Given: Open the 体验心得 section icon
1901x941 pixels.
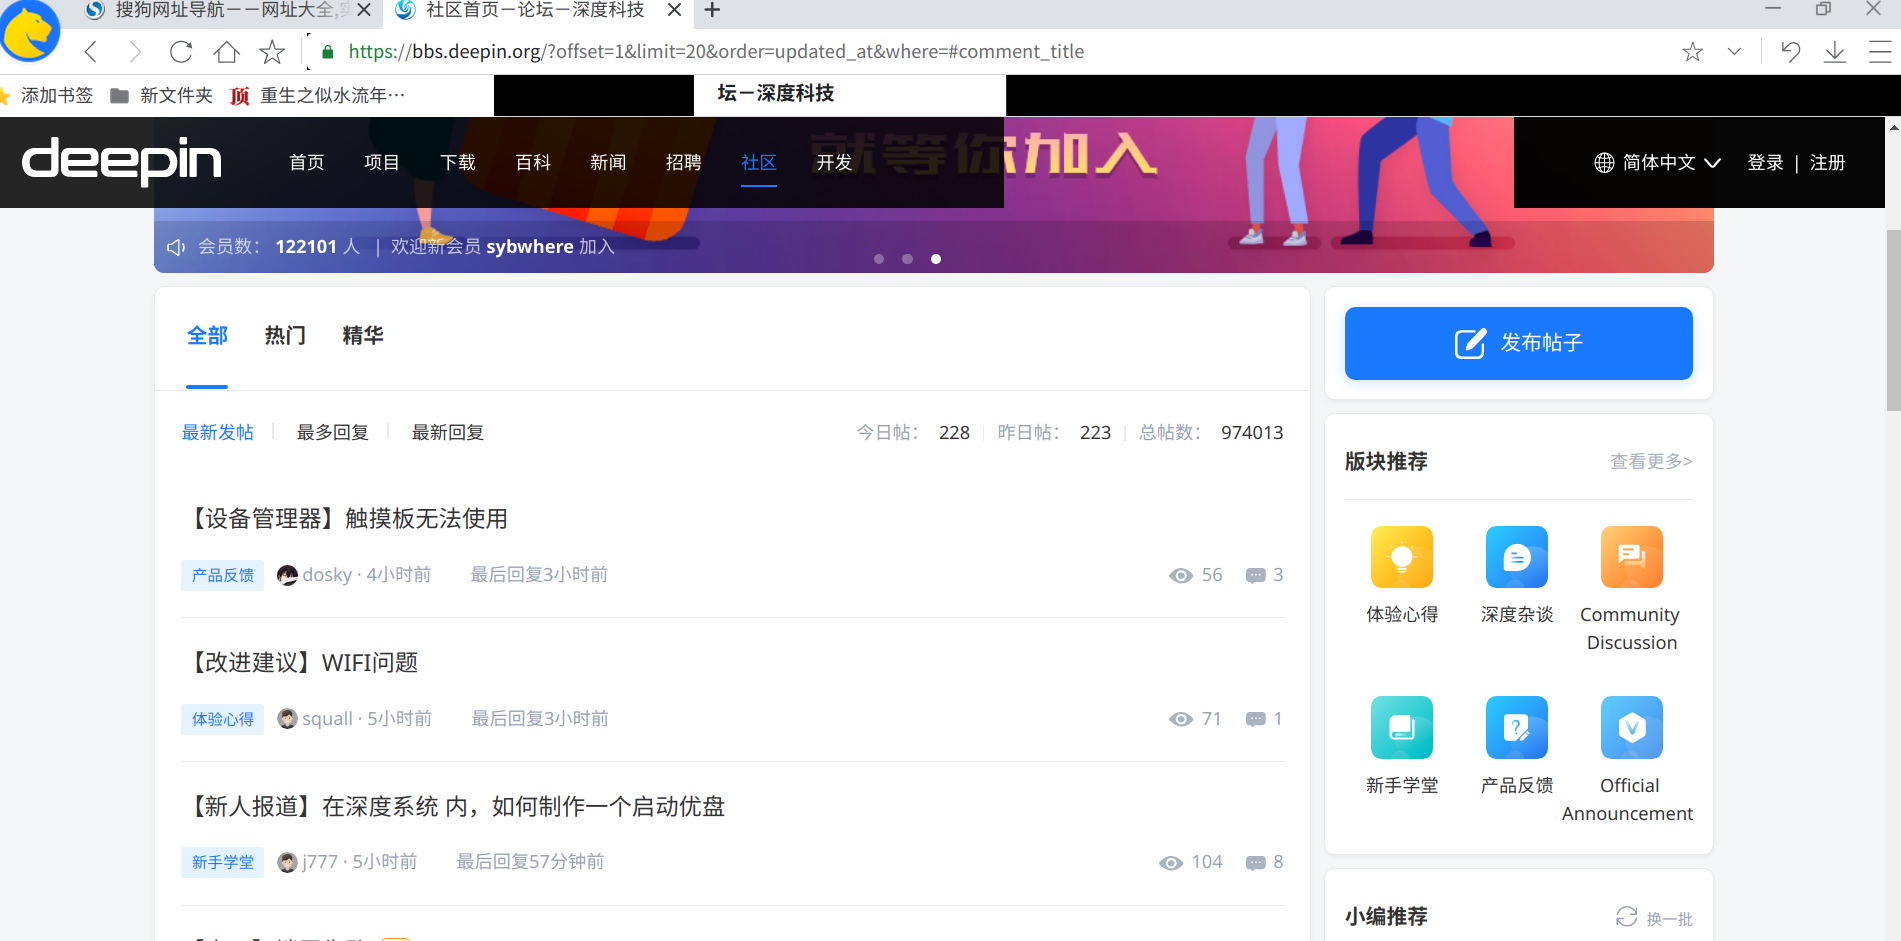Looking at the screenshot, I should pos(1401,557).
